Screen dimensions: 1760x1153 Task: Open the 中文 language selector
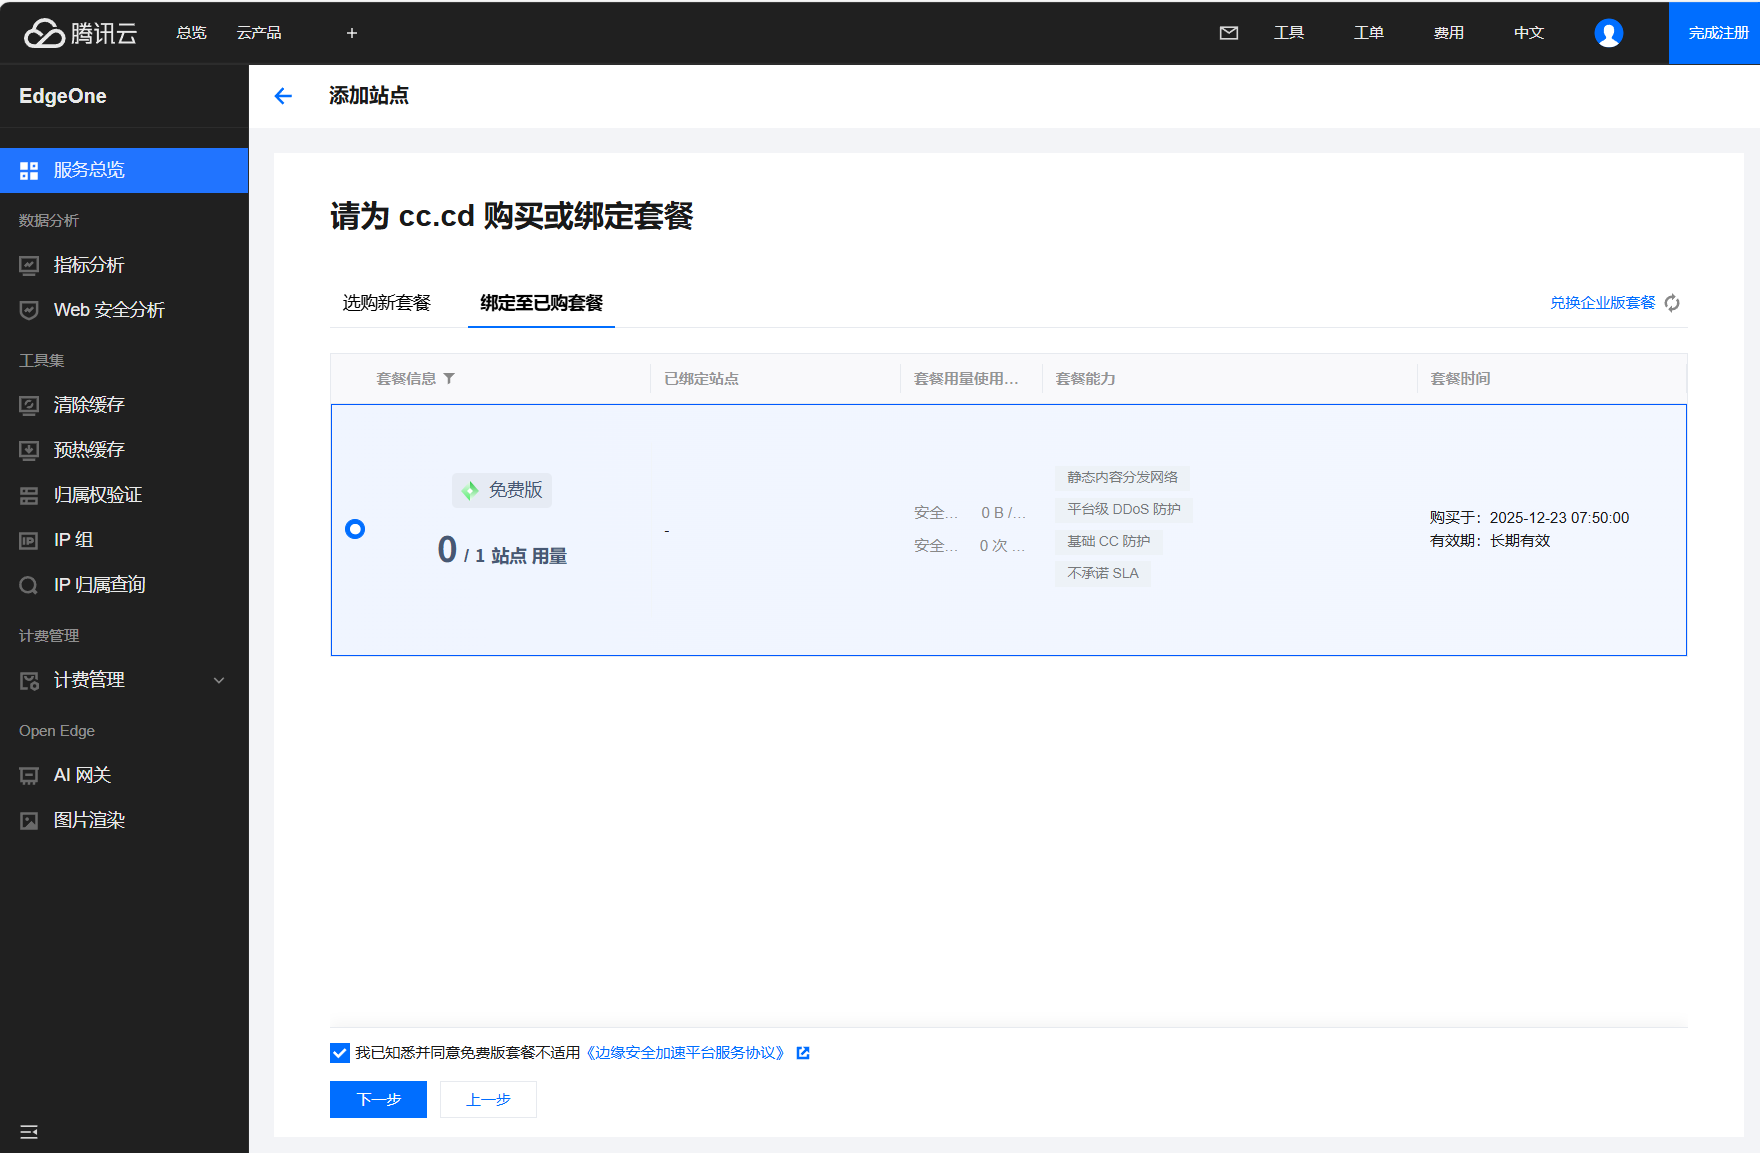(1528, 33)
